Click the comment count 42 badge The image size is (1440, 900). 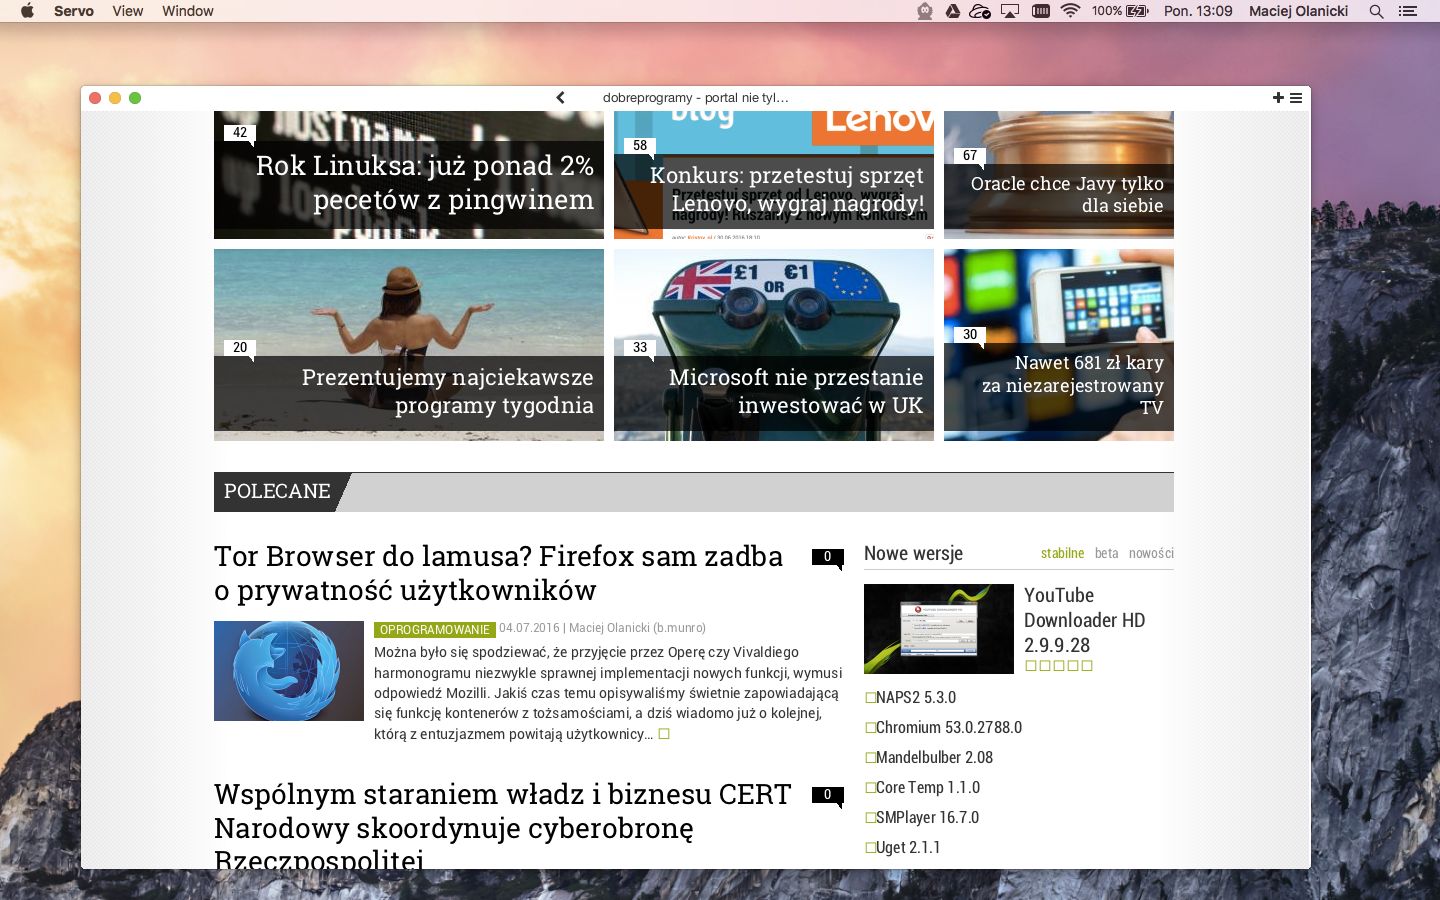[x=240, y=133]
